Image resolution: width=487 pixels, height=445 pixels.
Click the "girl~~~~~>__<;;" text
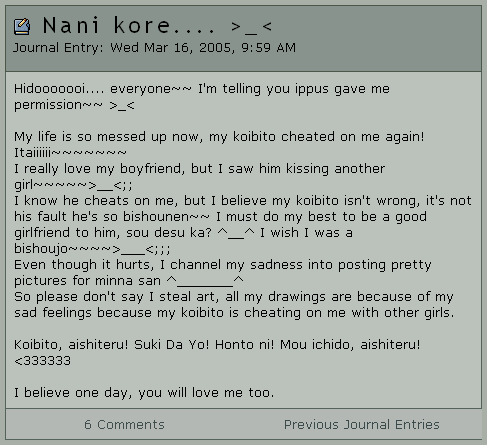coord(73,185)
